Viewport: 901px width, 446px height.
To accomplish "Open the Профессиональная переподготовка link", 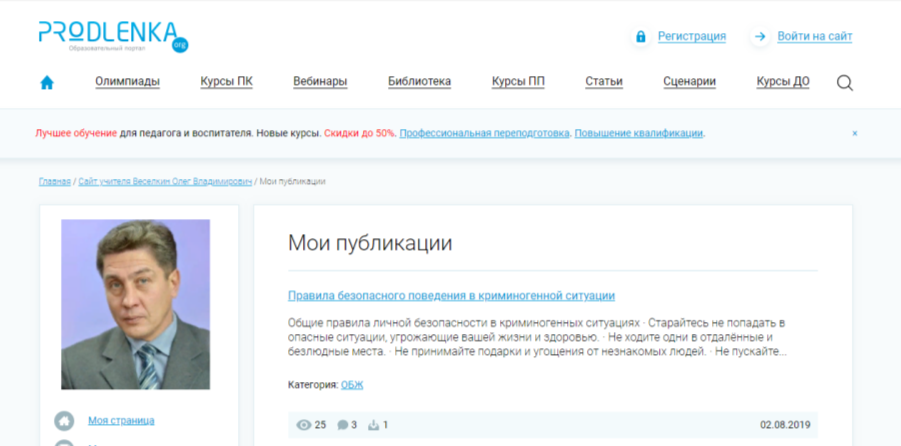I will [484, 133].
